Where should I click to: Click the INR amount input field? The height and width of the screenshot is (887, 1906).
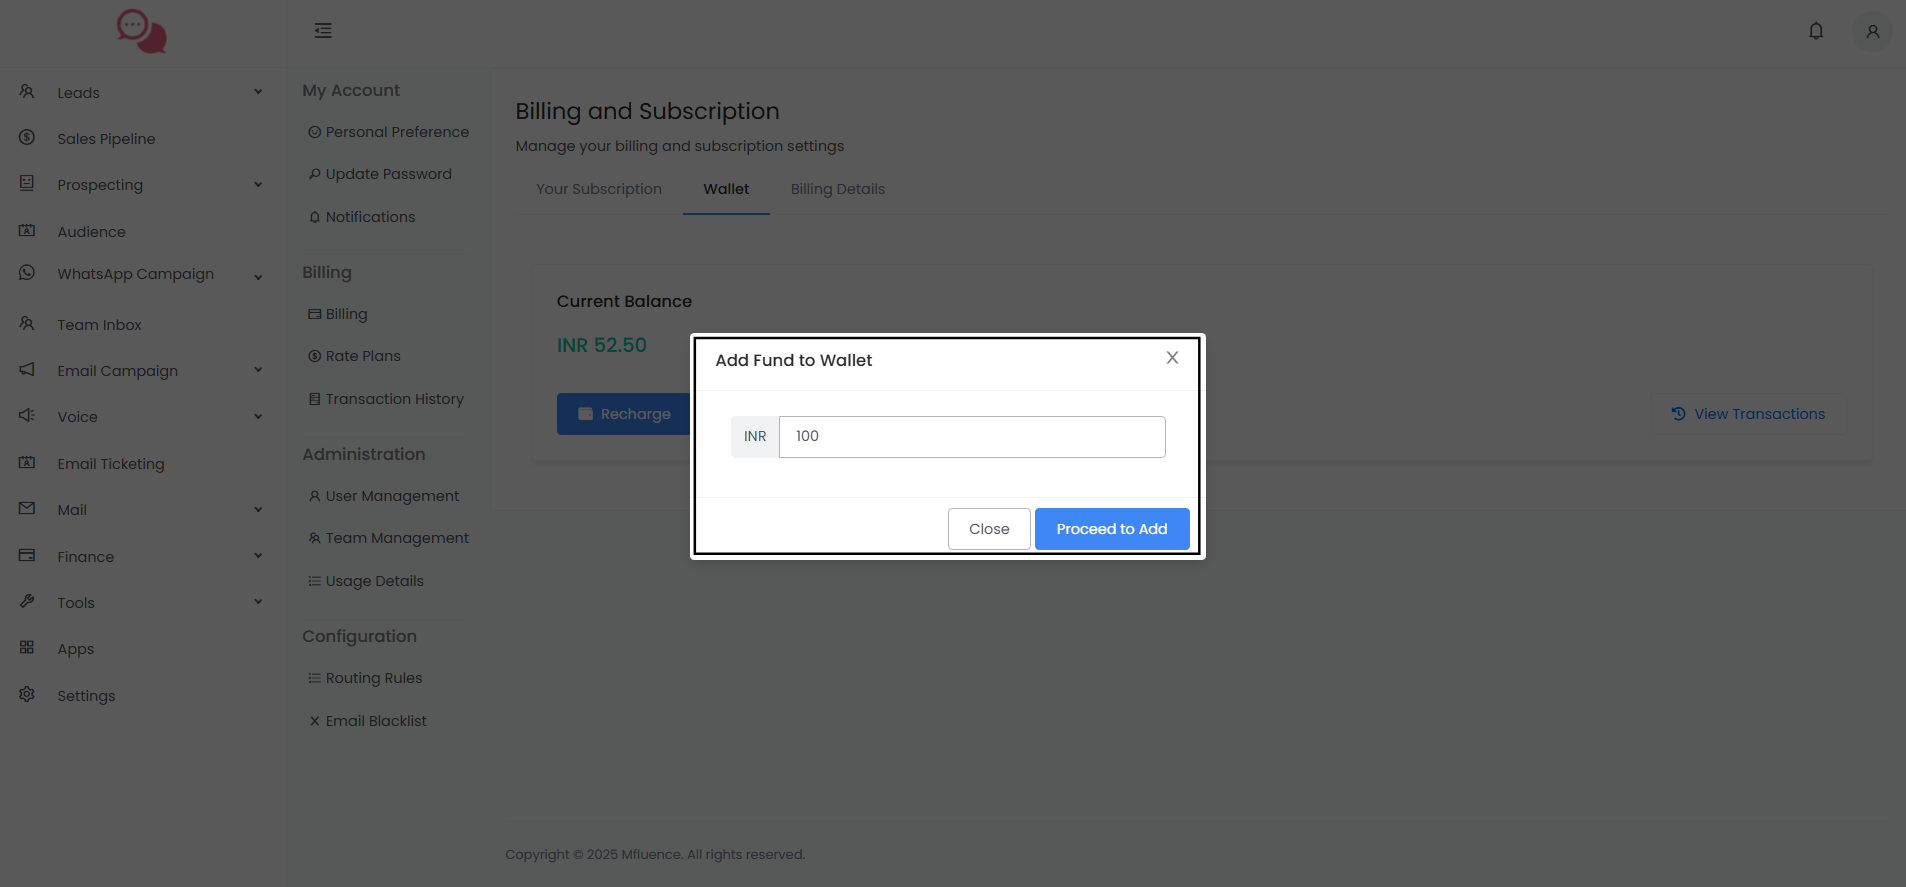(x=971, y=437)
